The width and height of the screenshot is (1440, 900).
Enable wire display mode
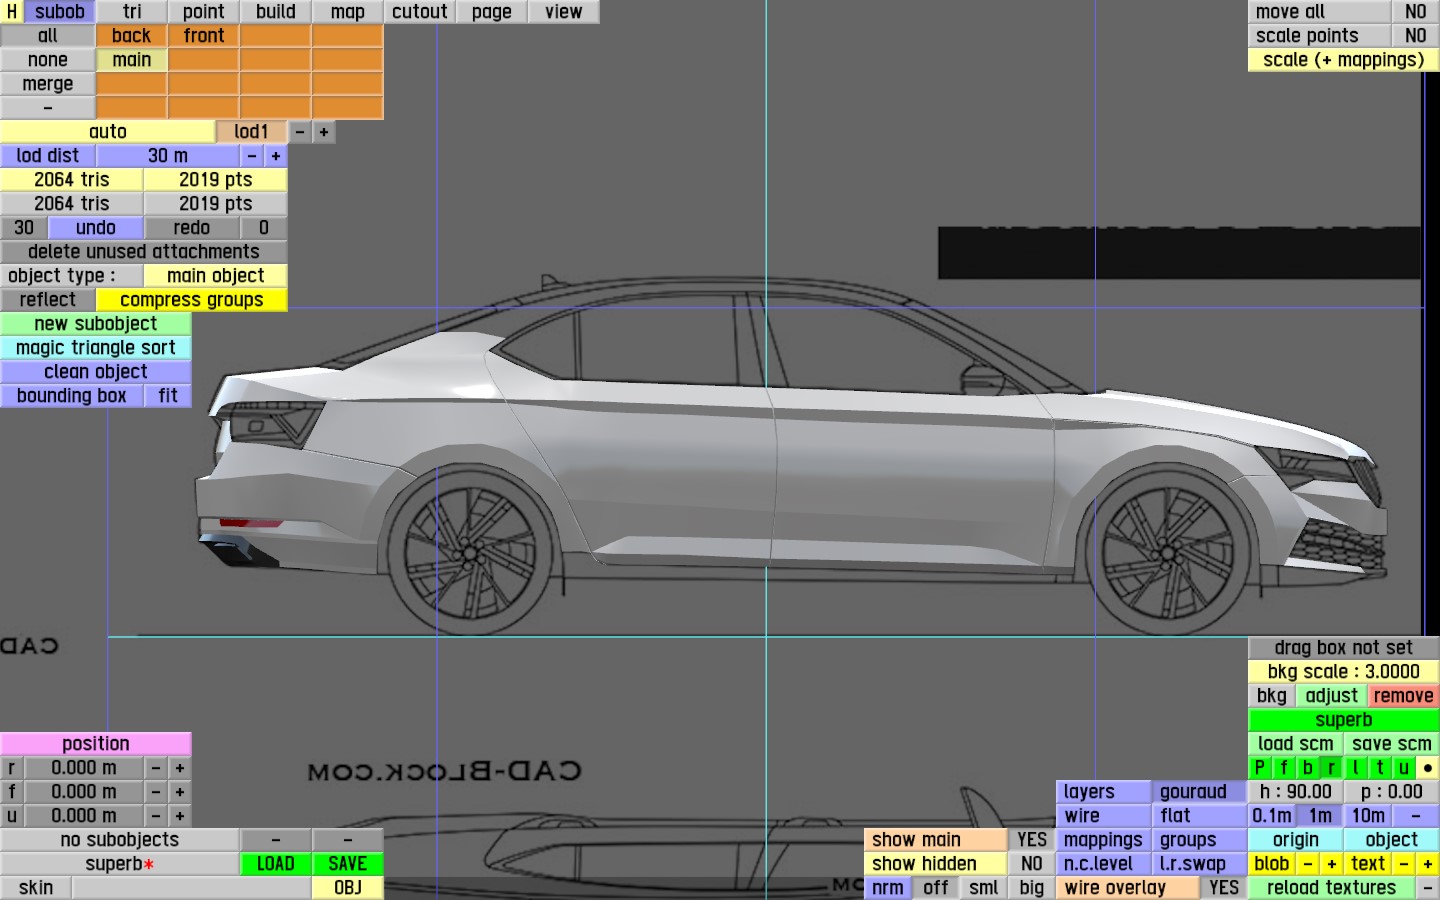[1104, 816]
